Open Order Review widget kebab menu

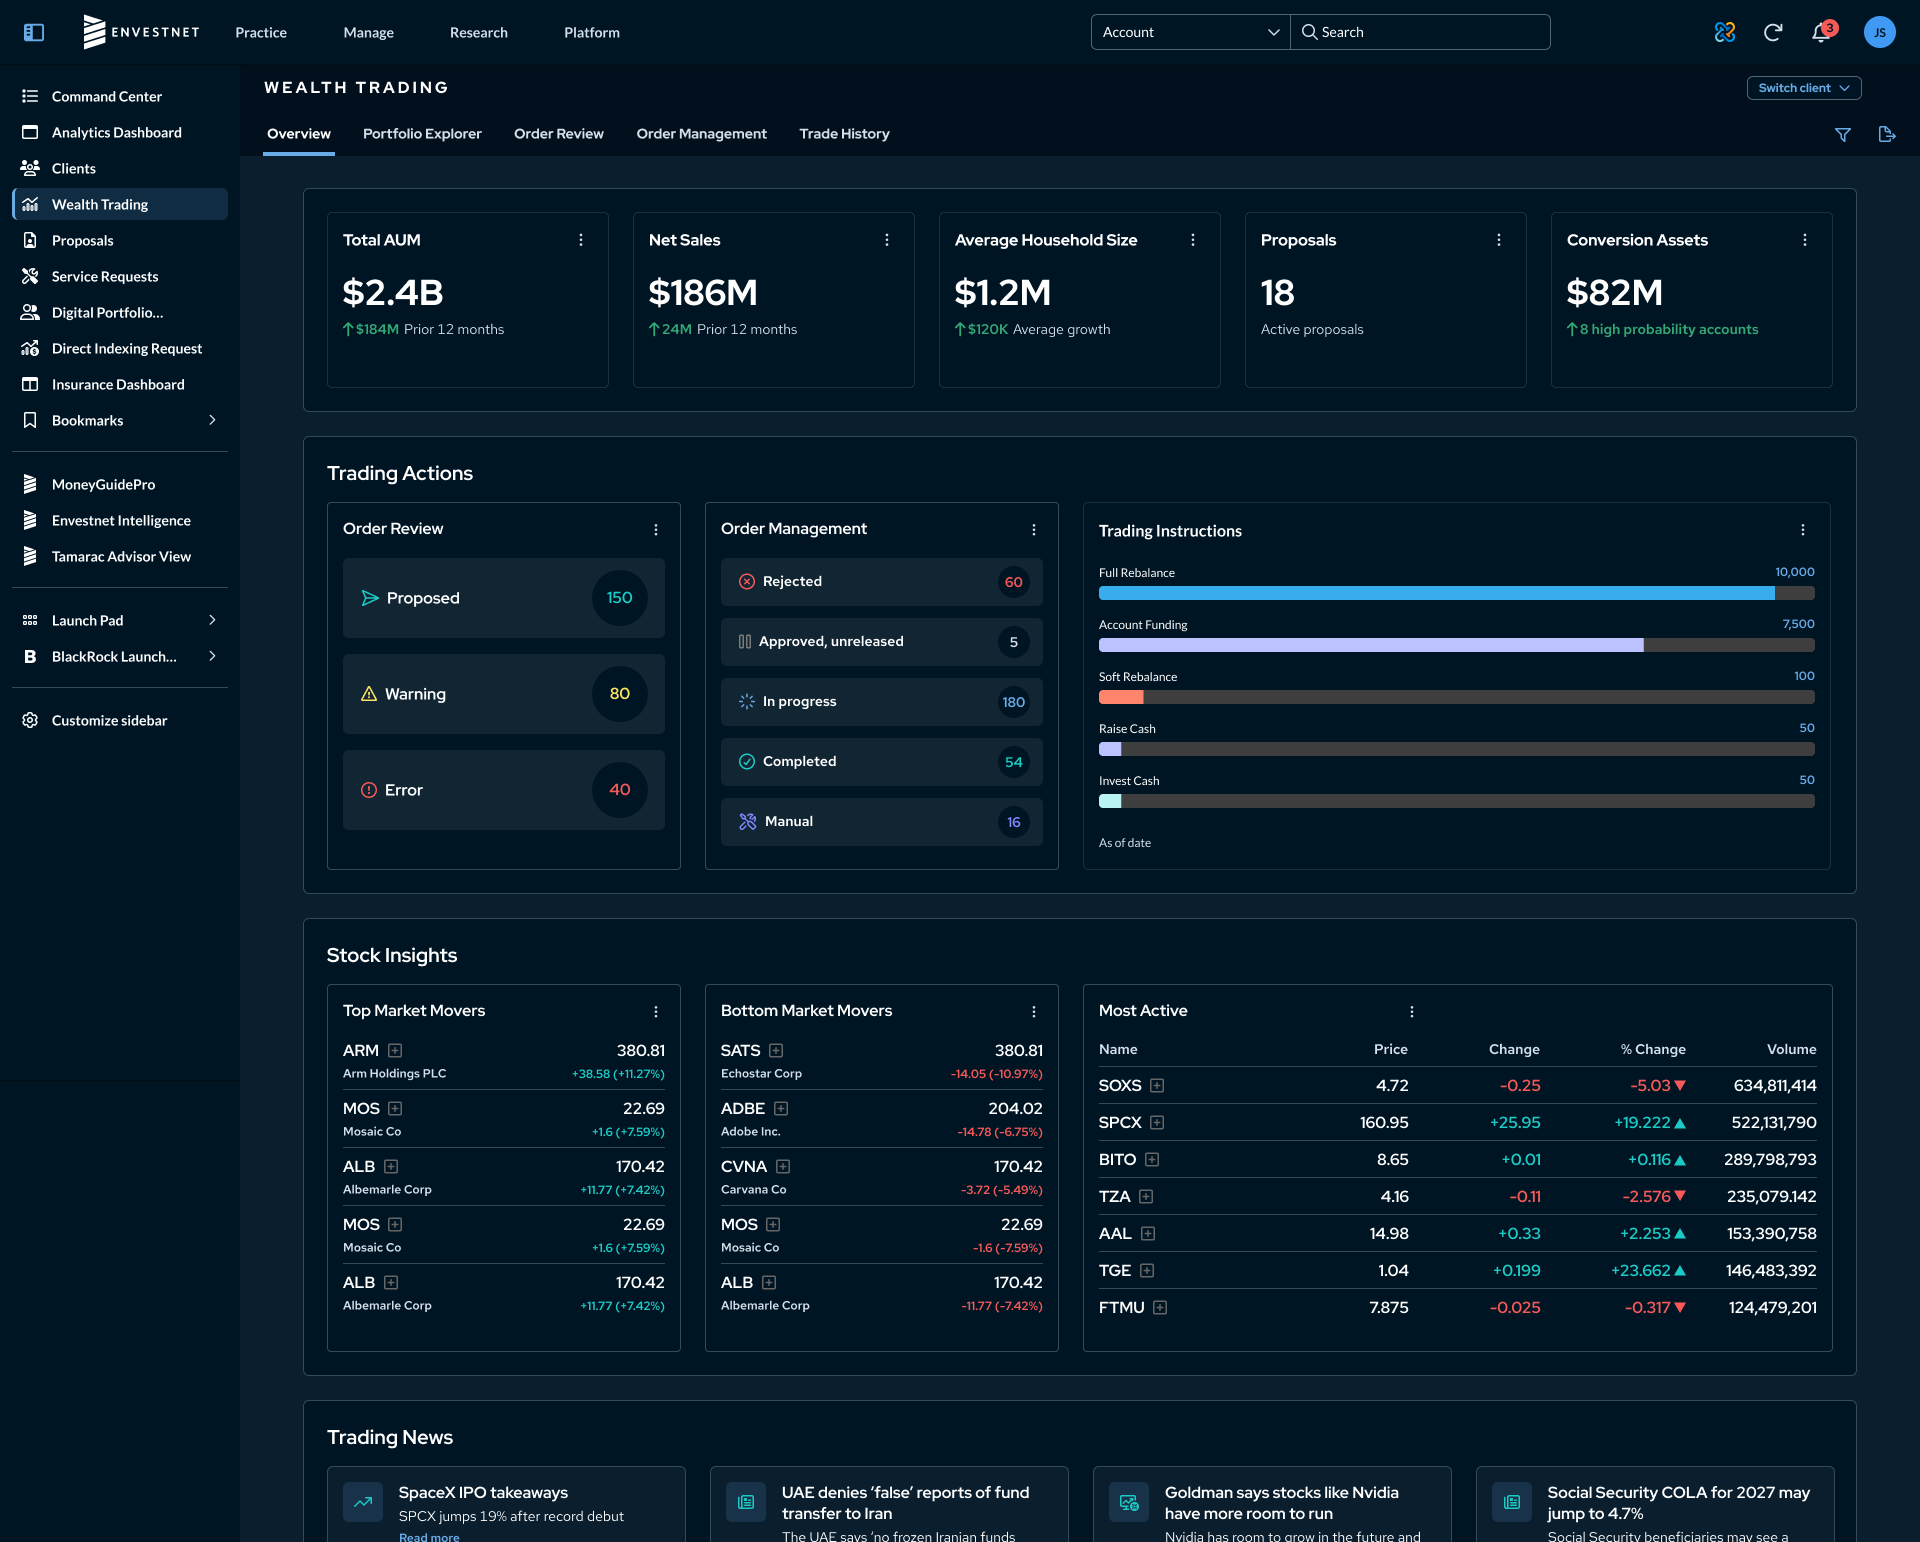coord(656,529)
